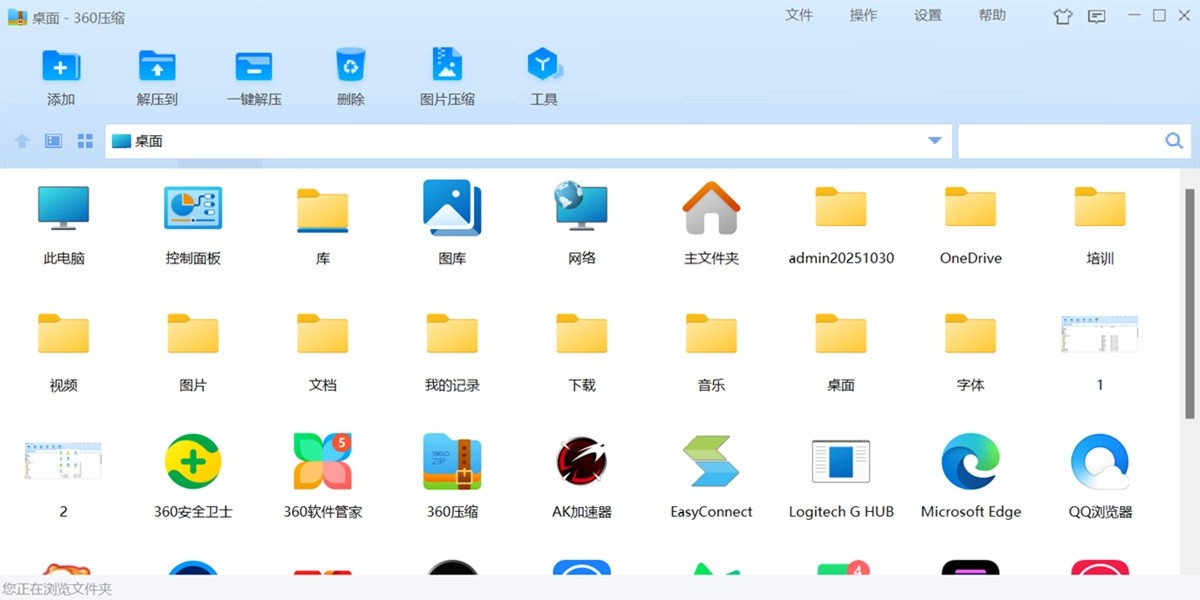Open the feedback icon near window controls
This screenshot has height=600, width=1200.
(x=1096, y=16)
